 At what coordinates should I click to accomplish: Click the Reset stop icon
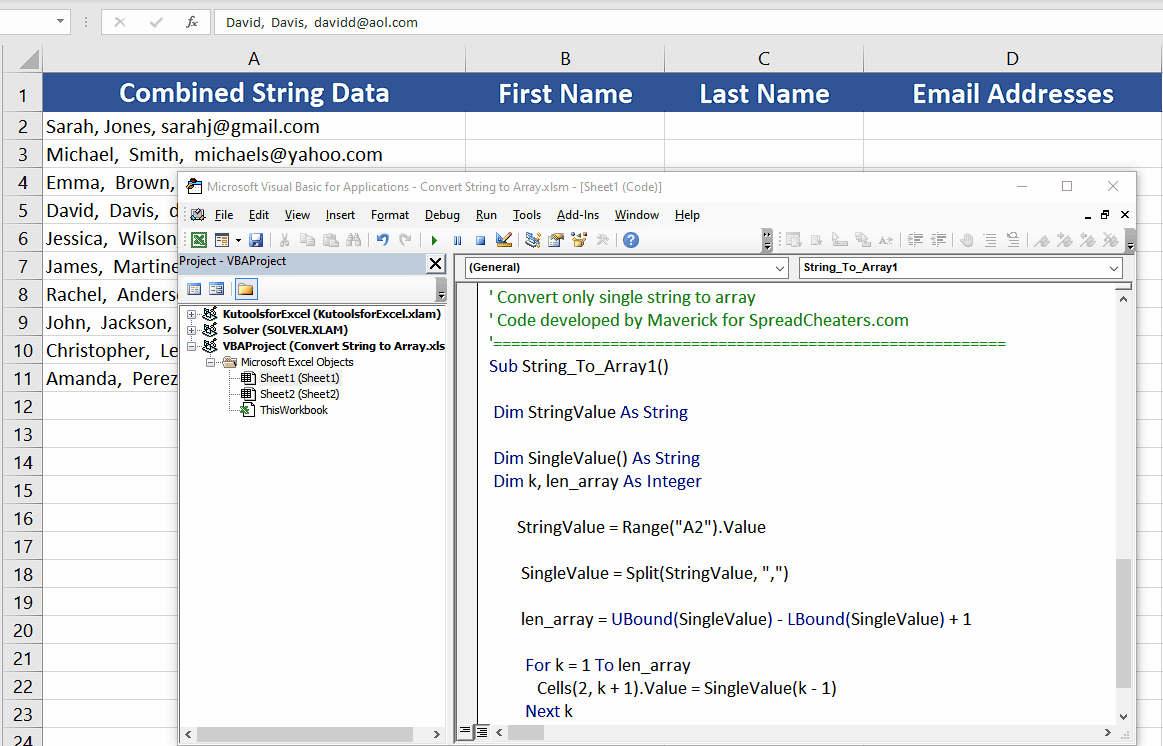coord(481,240)
